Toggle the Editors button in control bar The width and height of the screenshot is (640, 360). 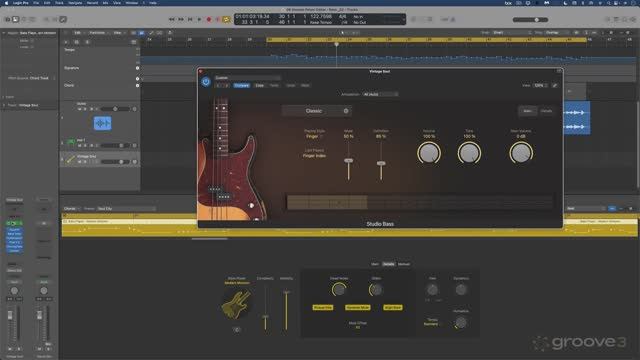pyautogui.click(x=63, y=19)
